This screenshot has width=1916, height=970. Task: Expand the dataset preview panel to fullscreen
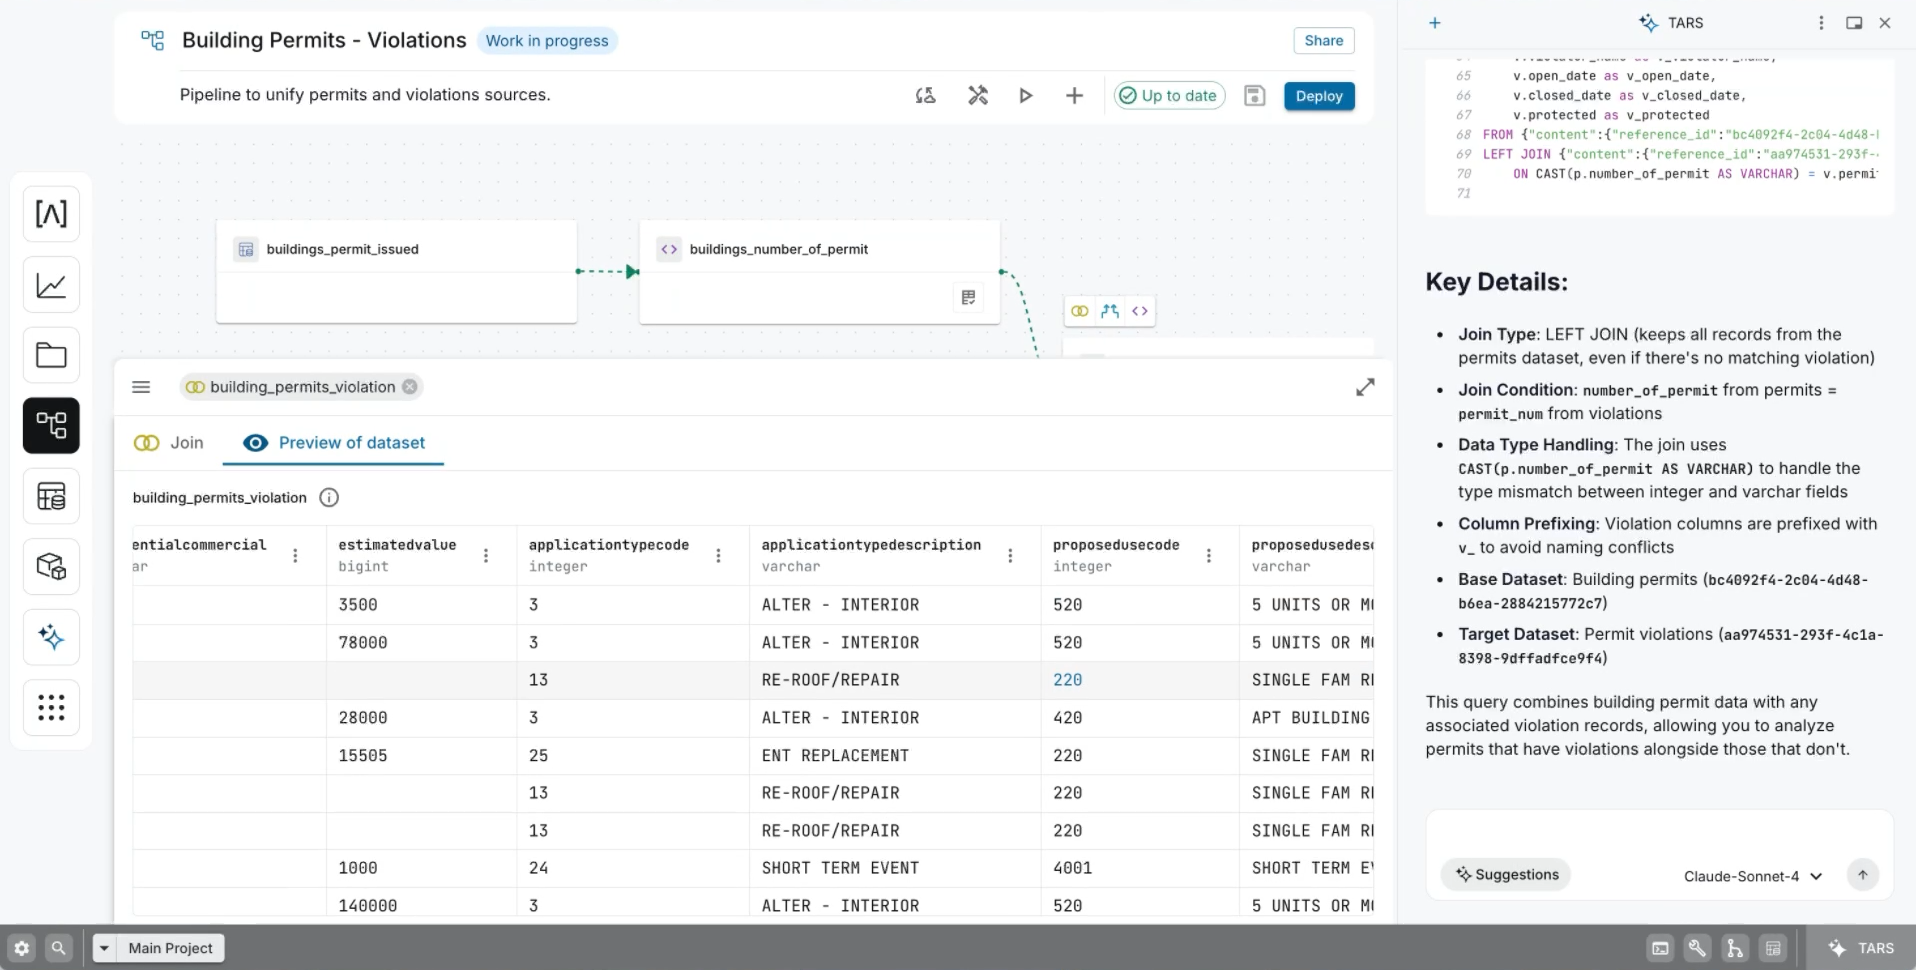(x=1364, y=387)
